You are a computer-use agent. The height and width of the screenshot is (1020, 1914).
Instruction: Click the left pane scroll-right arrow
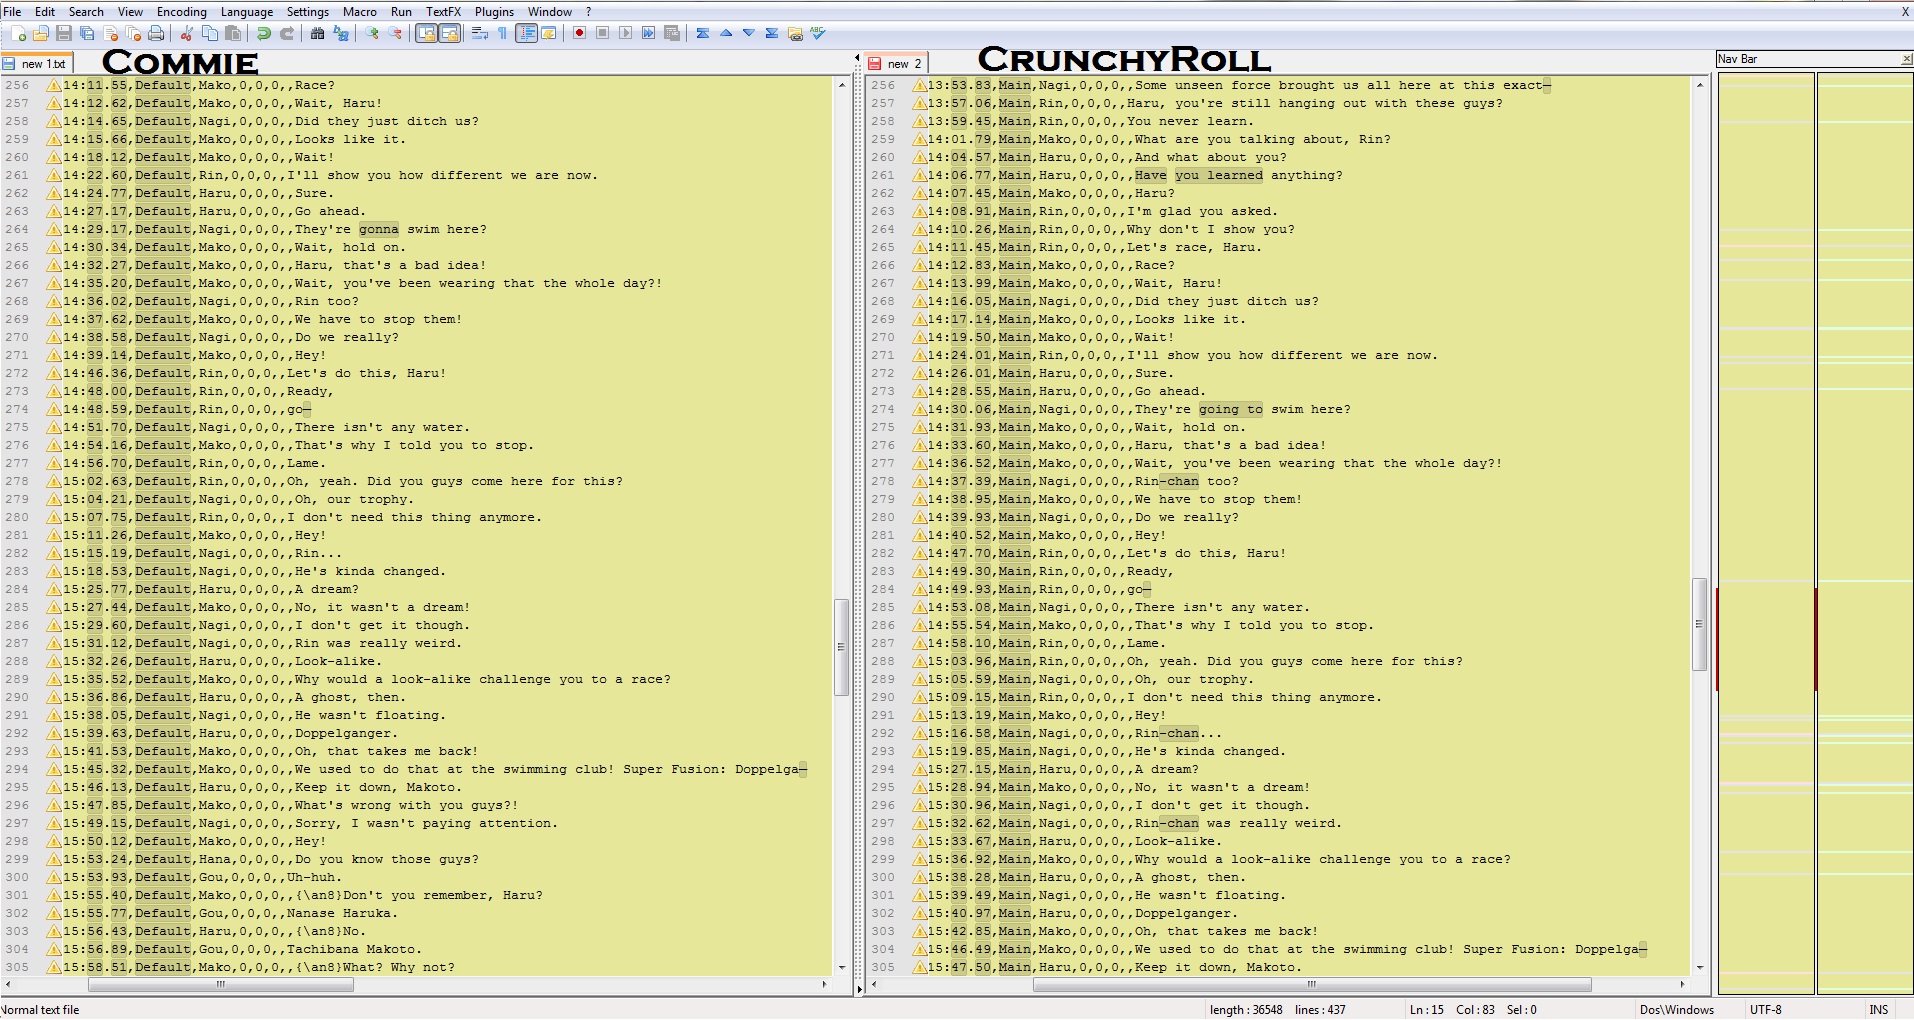(825, 985)
